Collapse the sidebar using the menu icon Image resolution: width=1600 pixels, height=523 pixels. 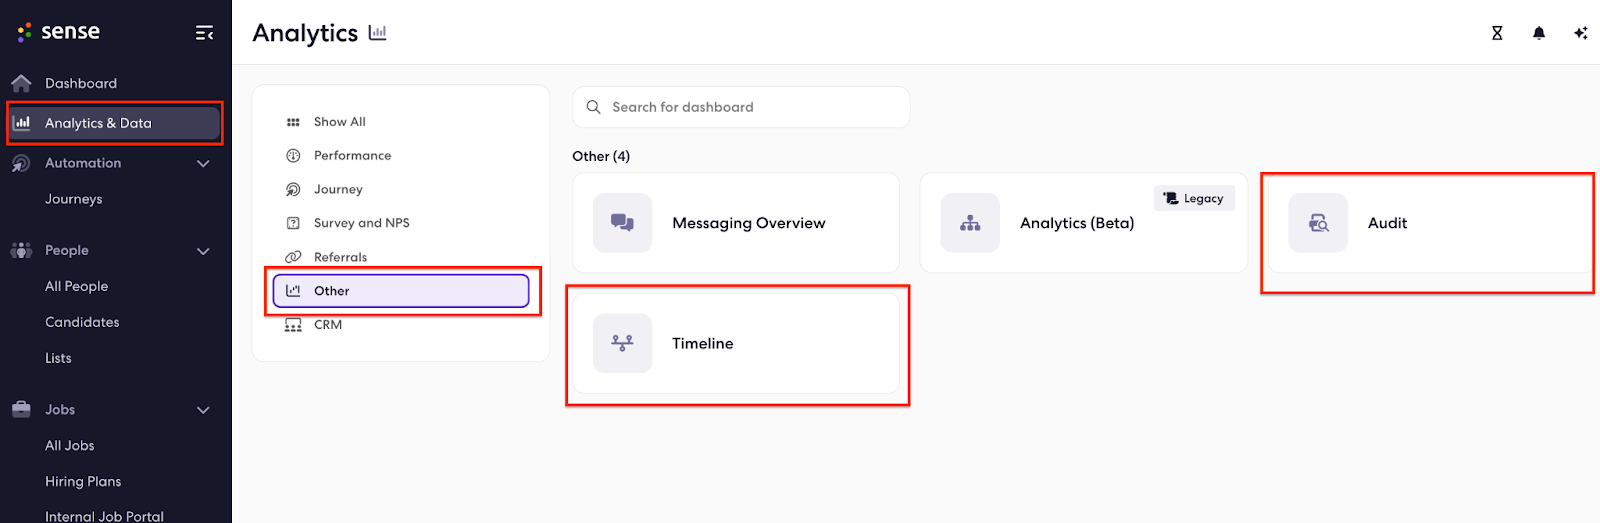(204, 33)
